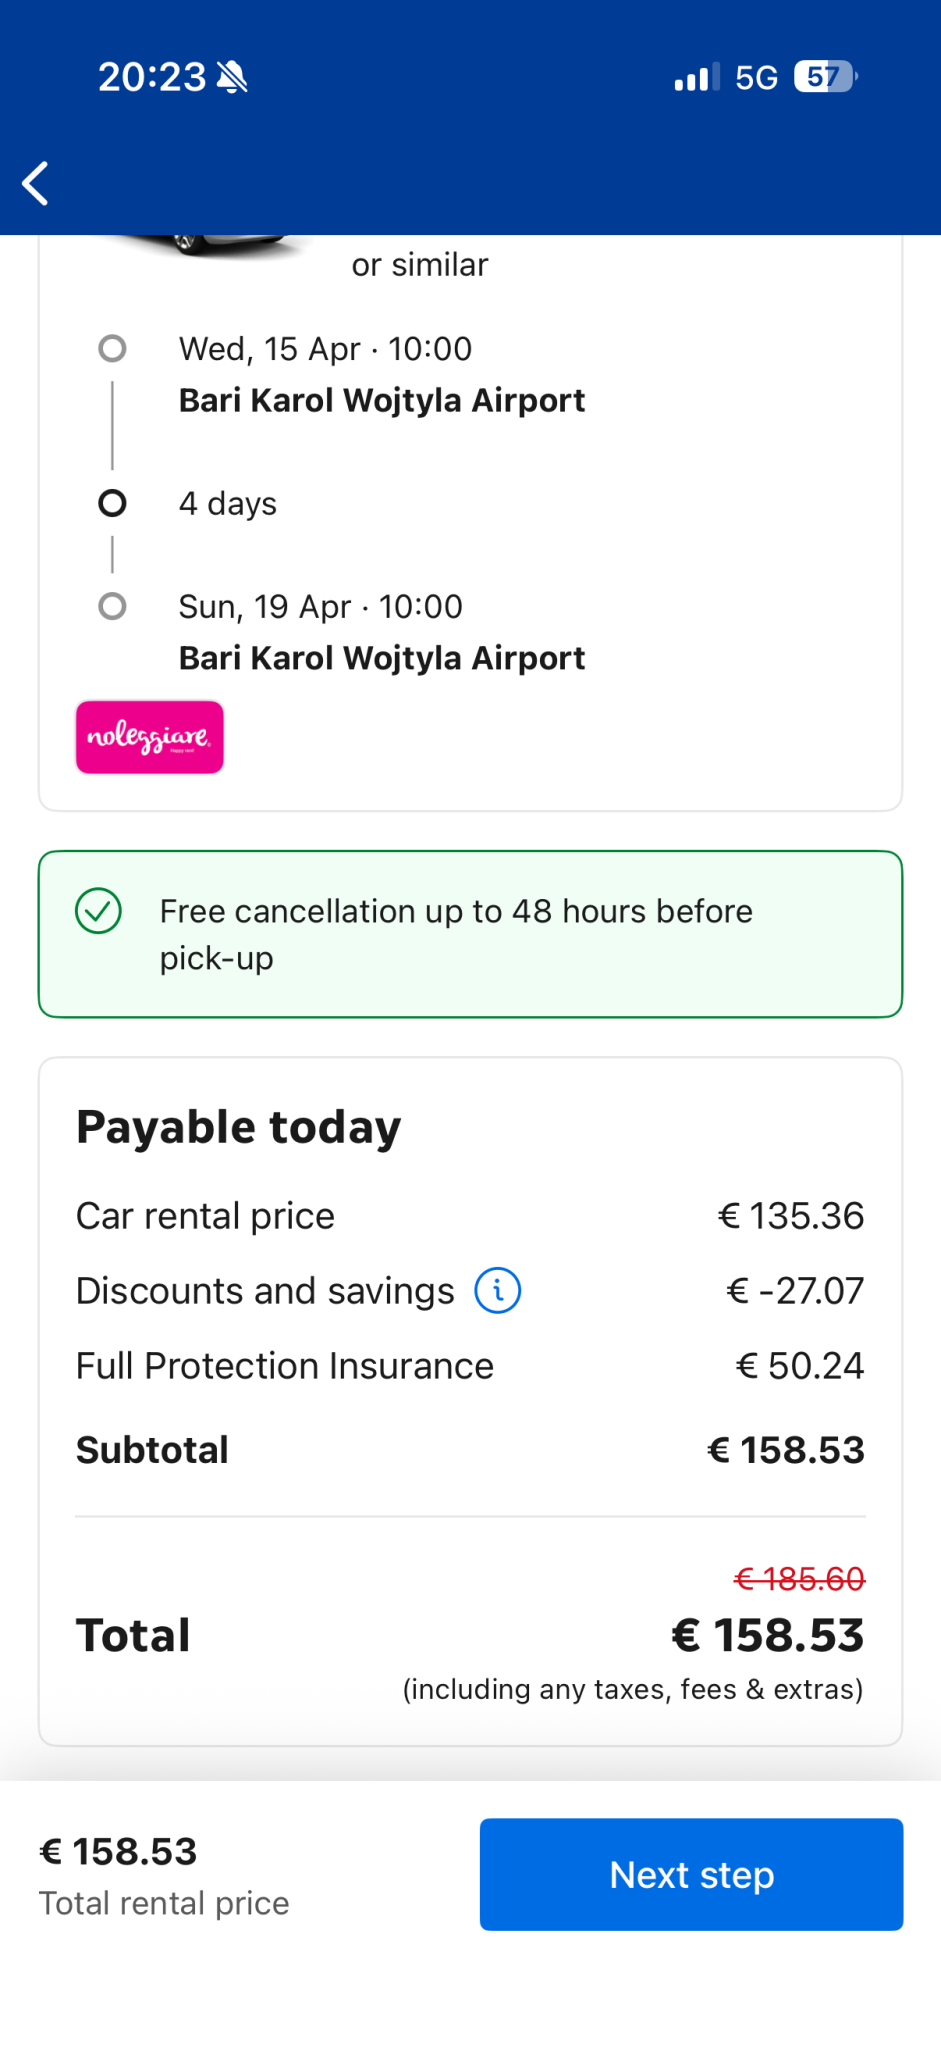Image resolution: width=941 pixels, height=2048 pixels.
Task: Tap the battery indicator in status bar
Action: [x=824, y=77]
